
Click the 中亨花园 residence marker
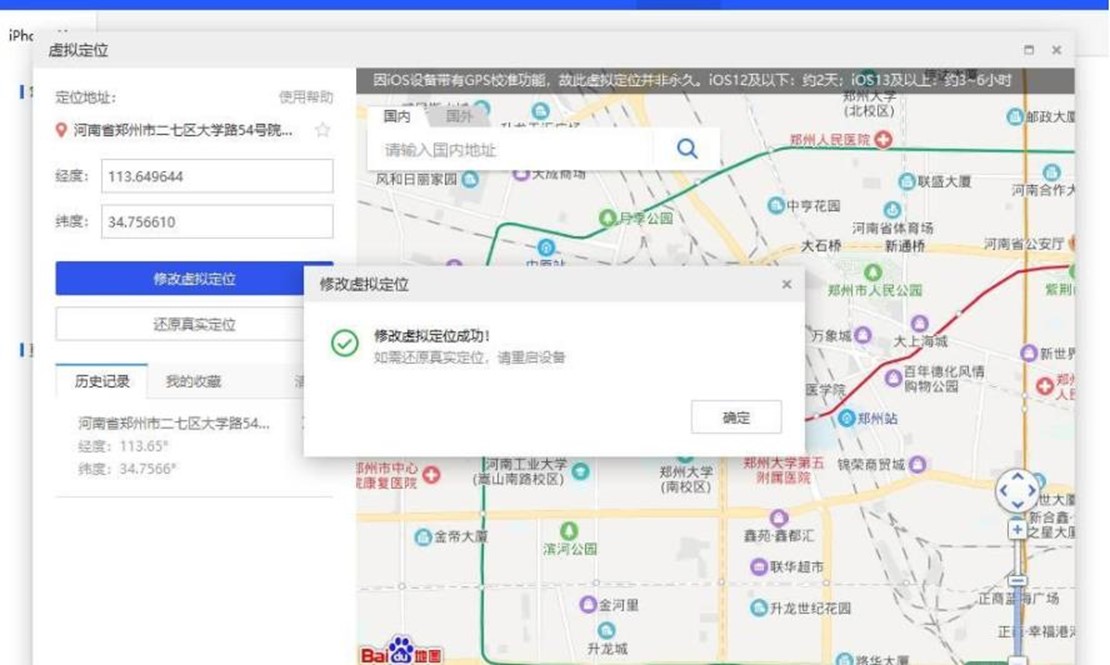click(x=776, y=205)
